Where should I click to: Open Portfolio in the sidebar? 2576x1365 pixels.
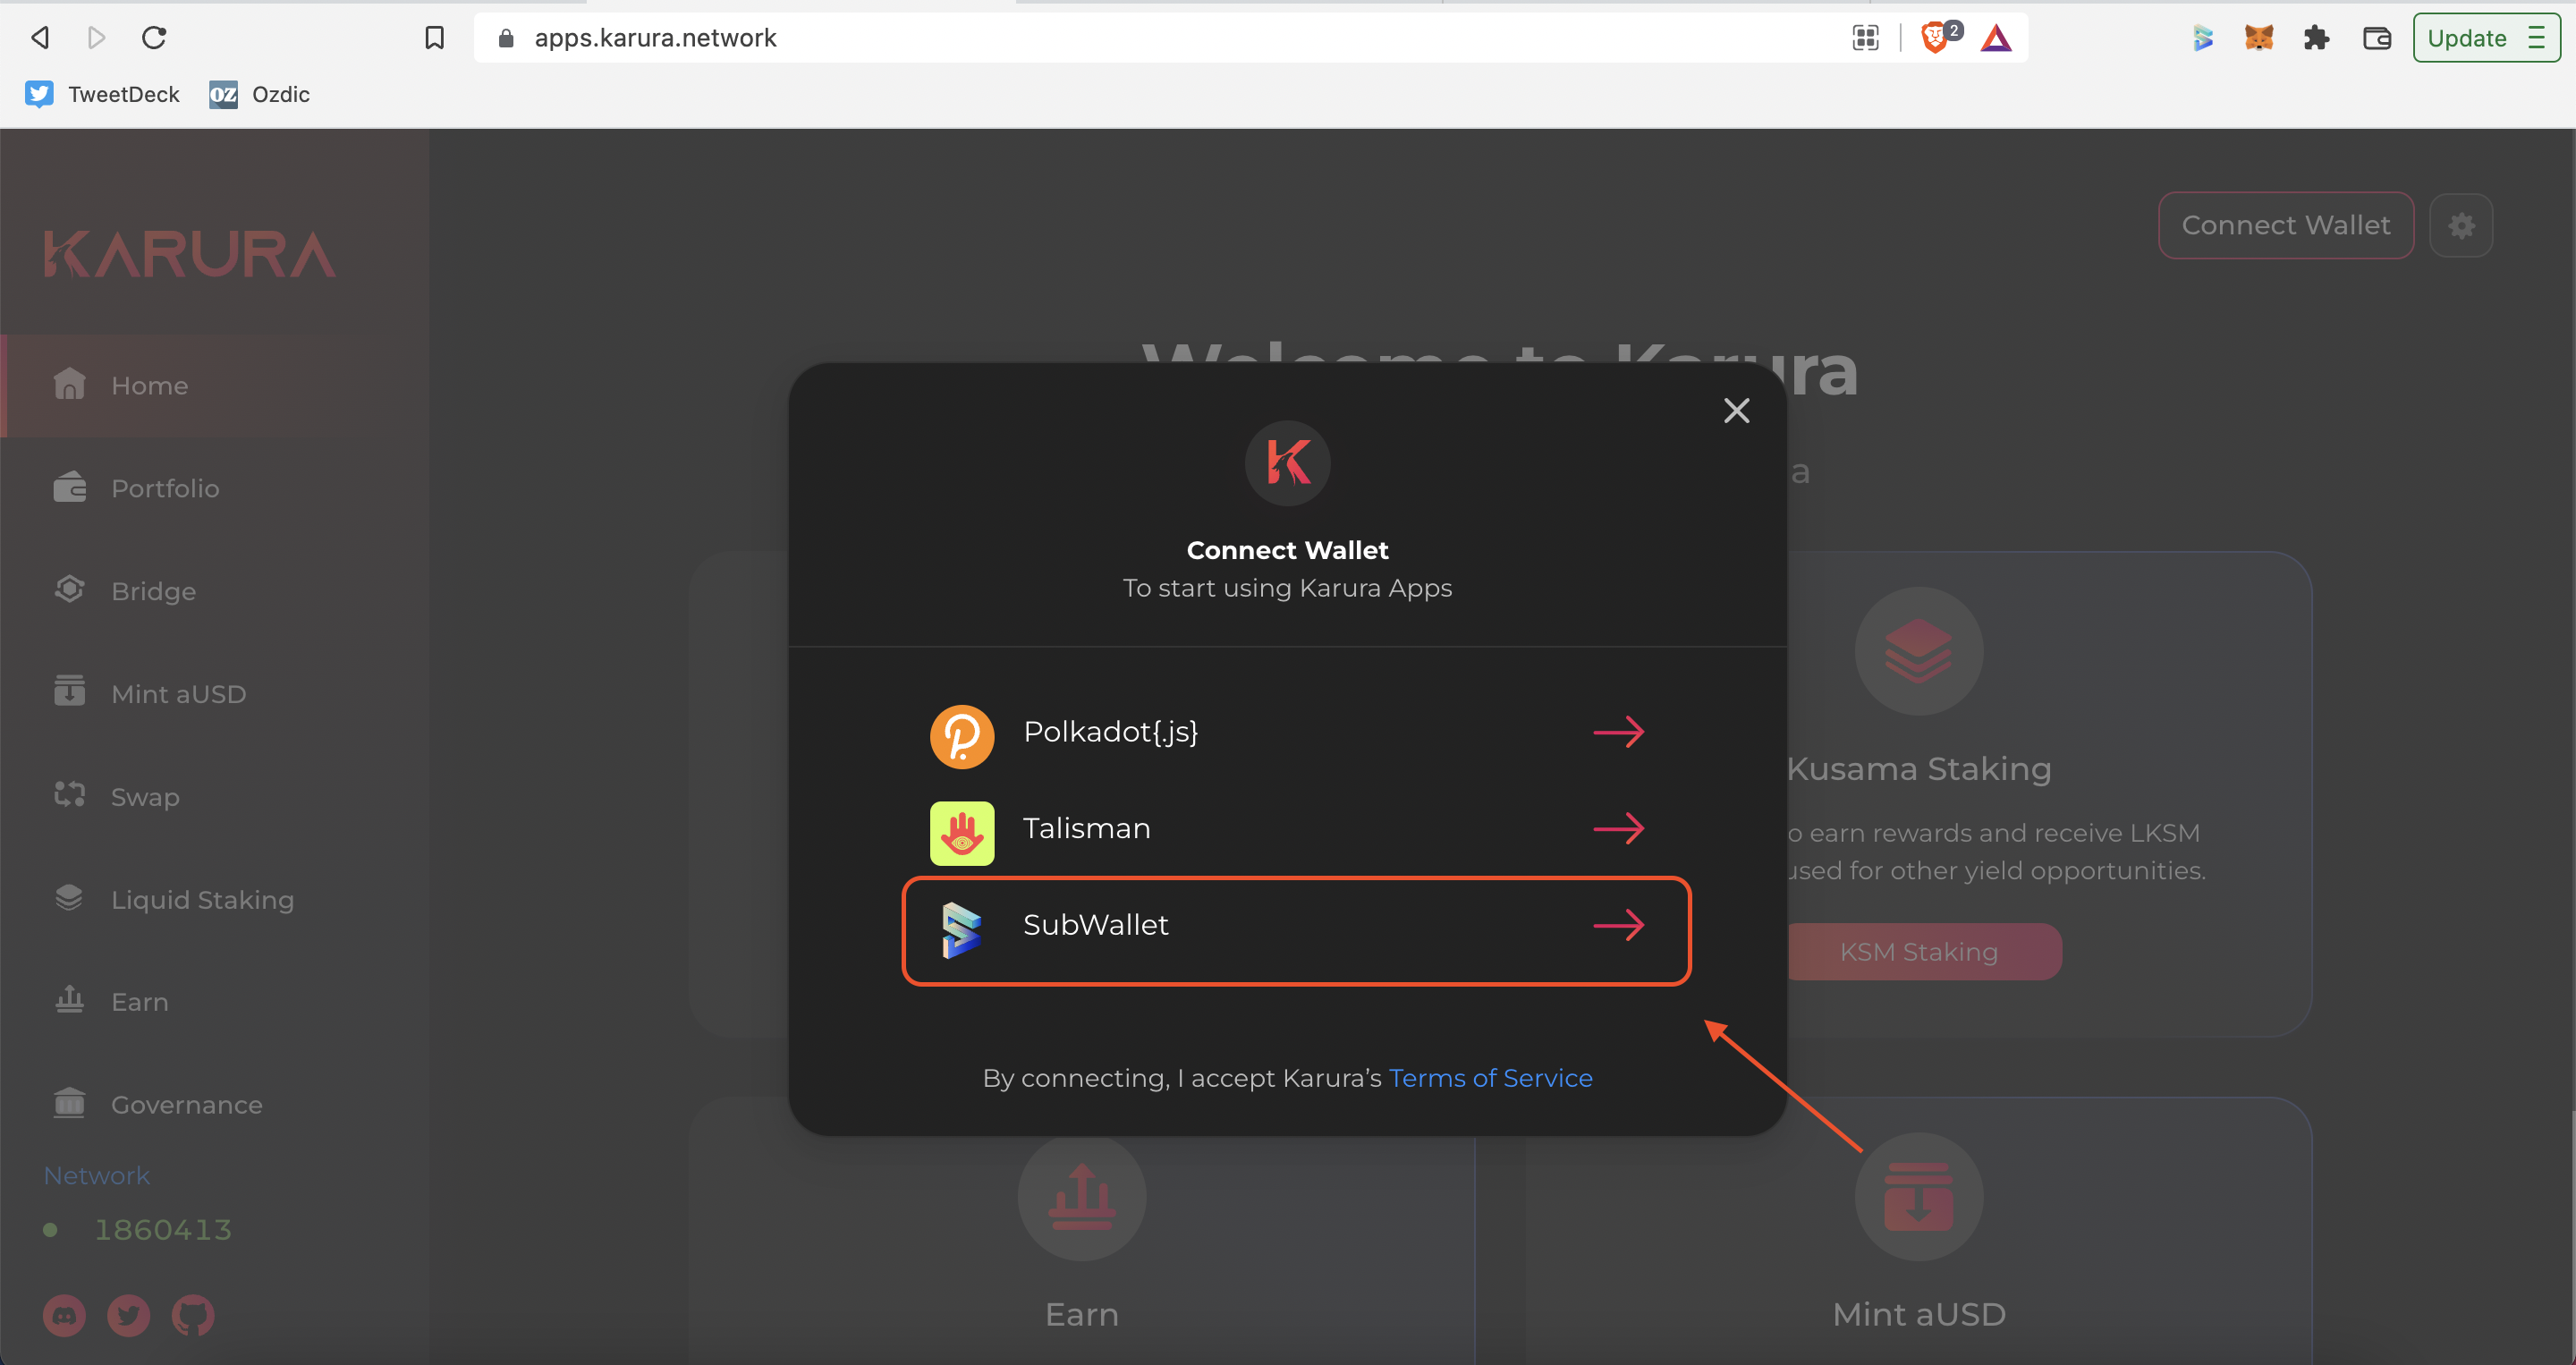215,488
